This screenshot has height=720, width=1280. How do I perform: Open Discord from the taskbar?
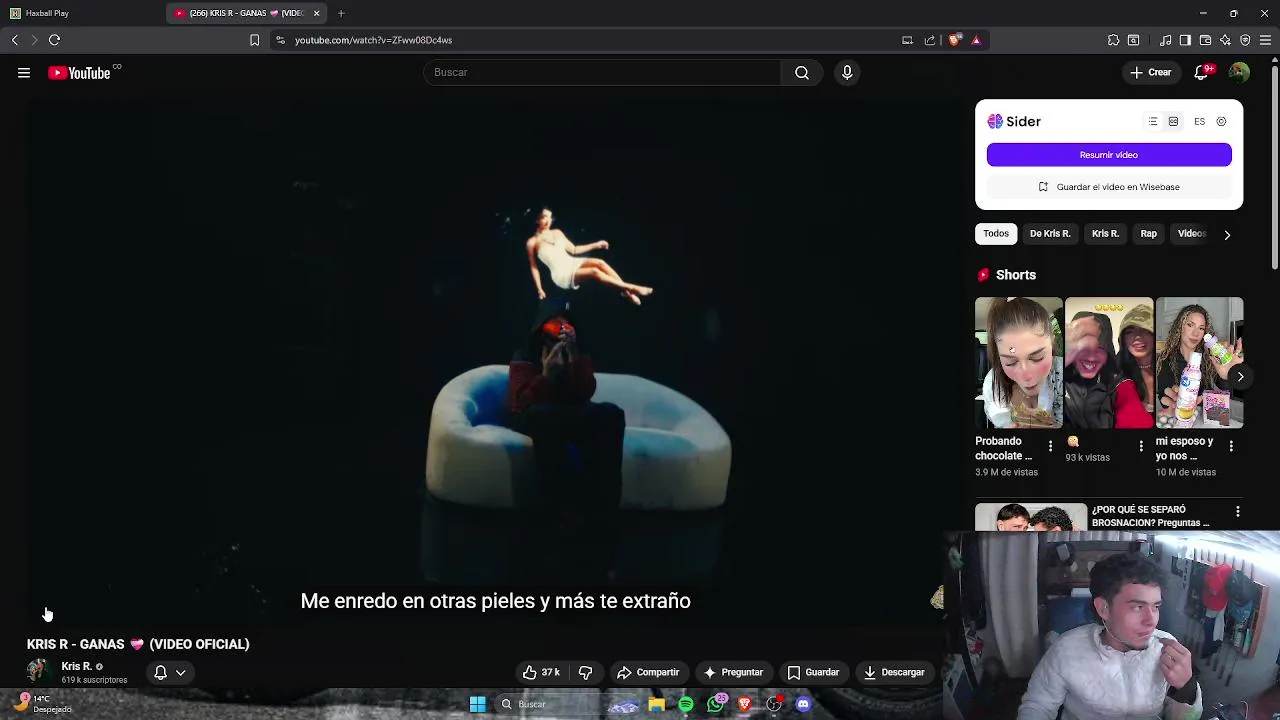click(x=803, y=705)
